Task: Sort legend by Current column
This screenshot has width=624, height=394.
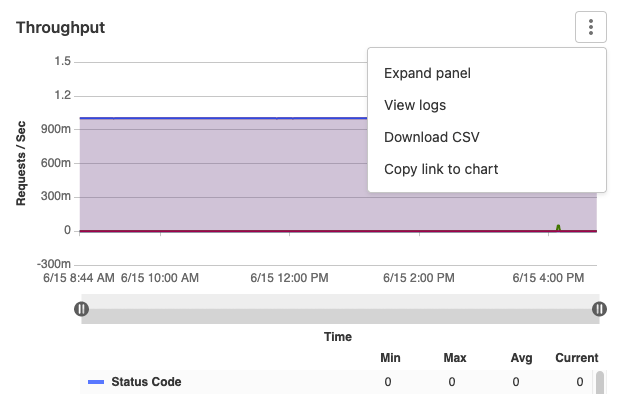Action: 577,358
